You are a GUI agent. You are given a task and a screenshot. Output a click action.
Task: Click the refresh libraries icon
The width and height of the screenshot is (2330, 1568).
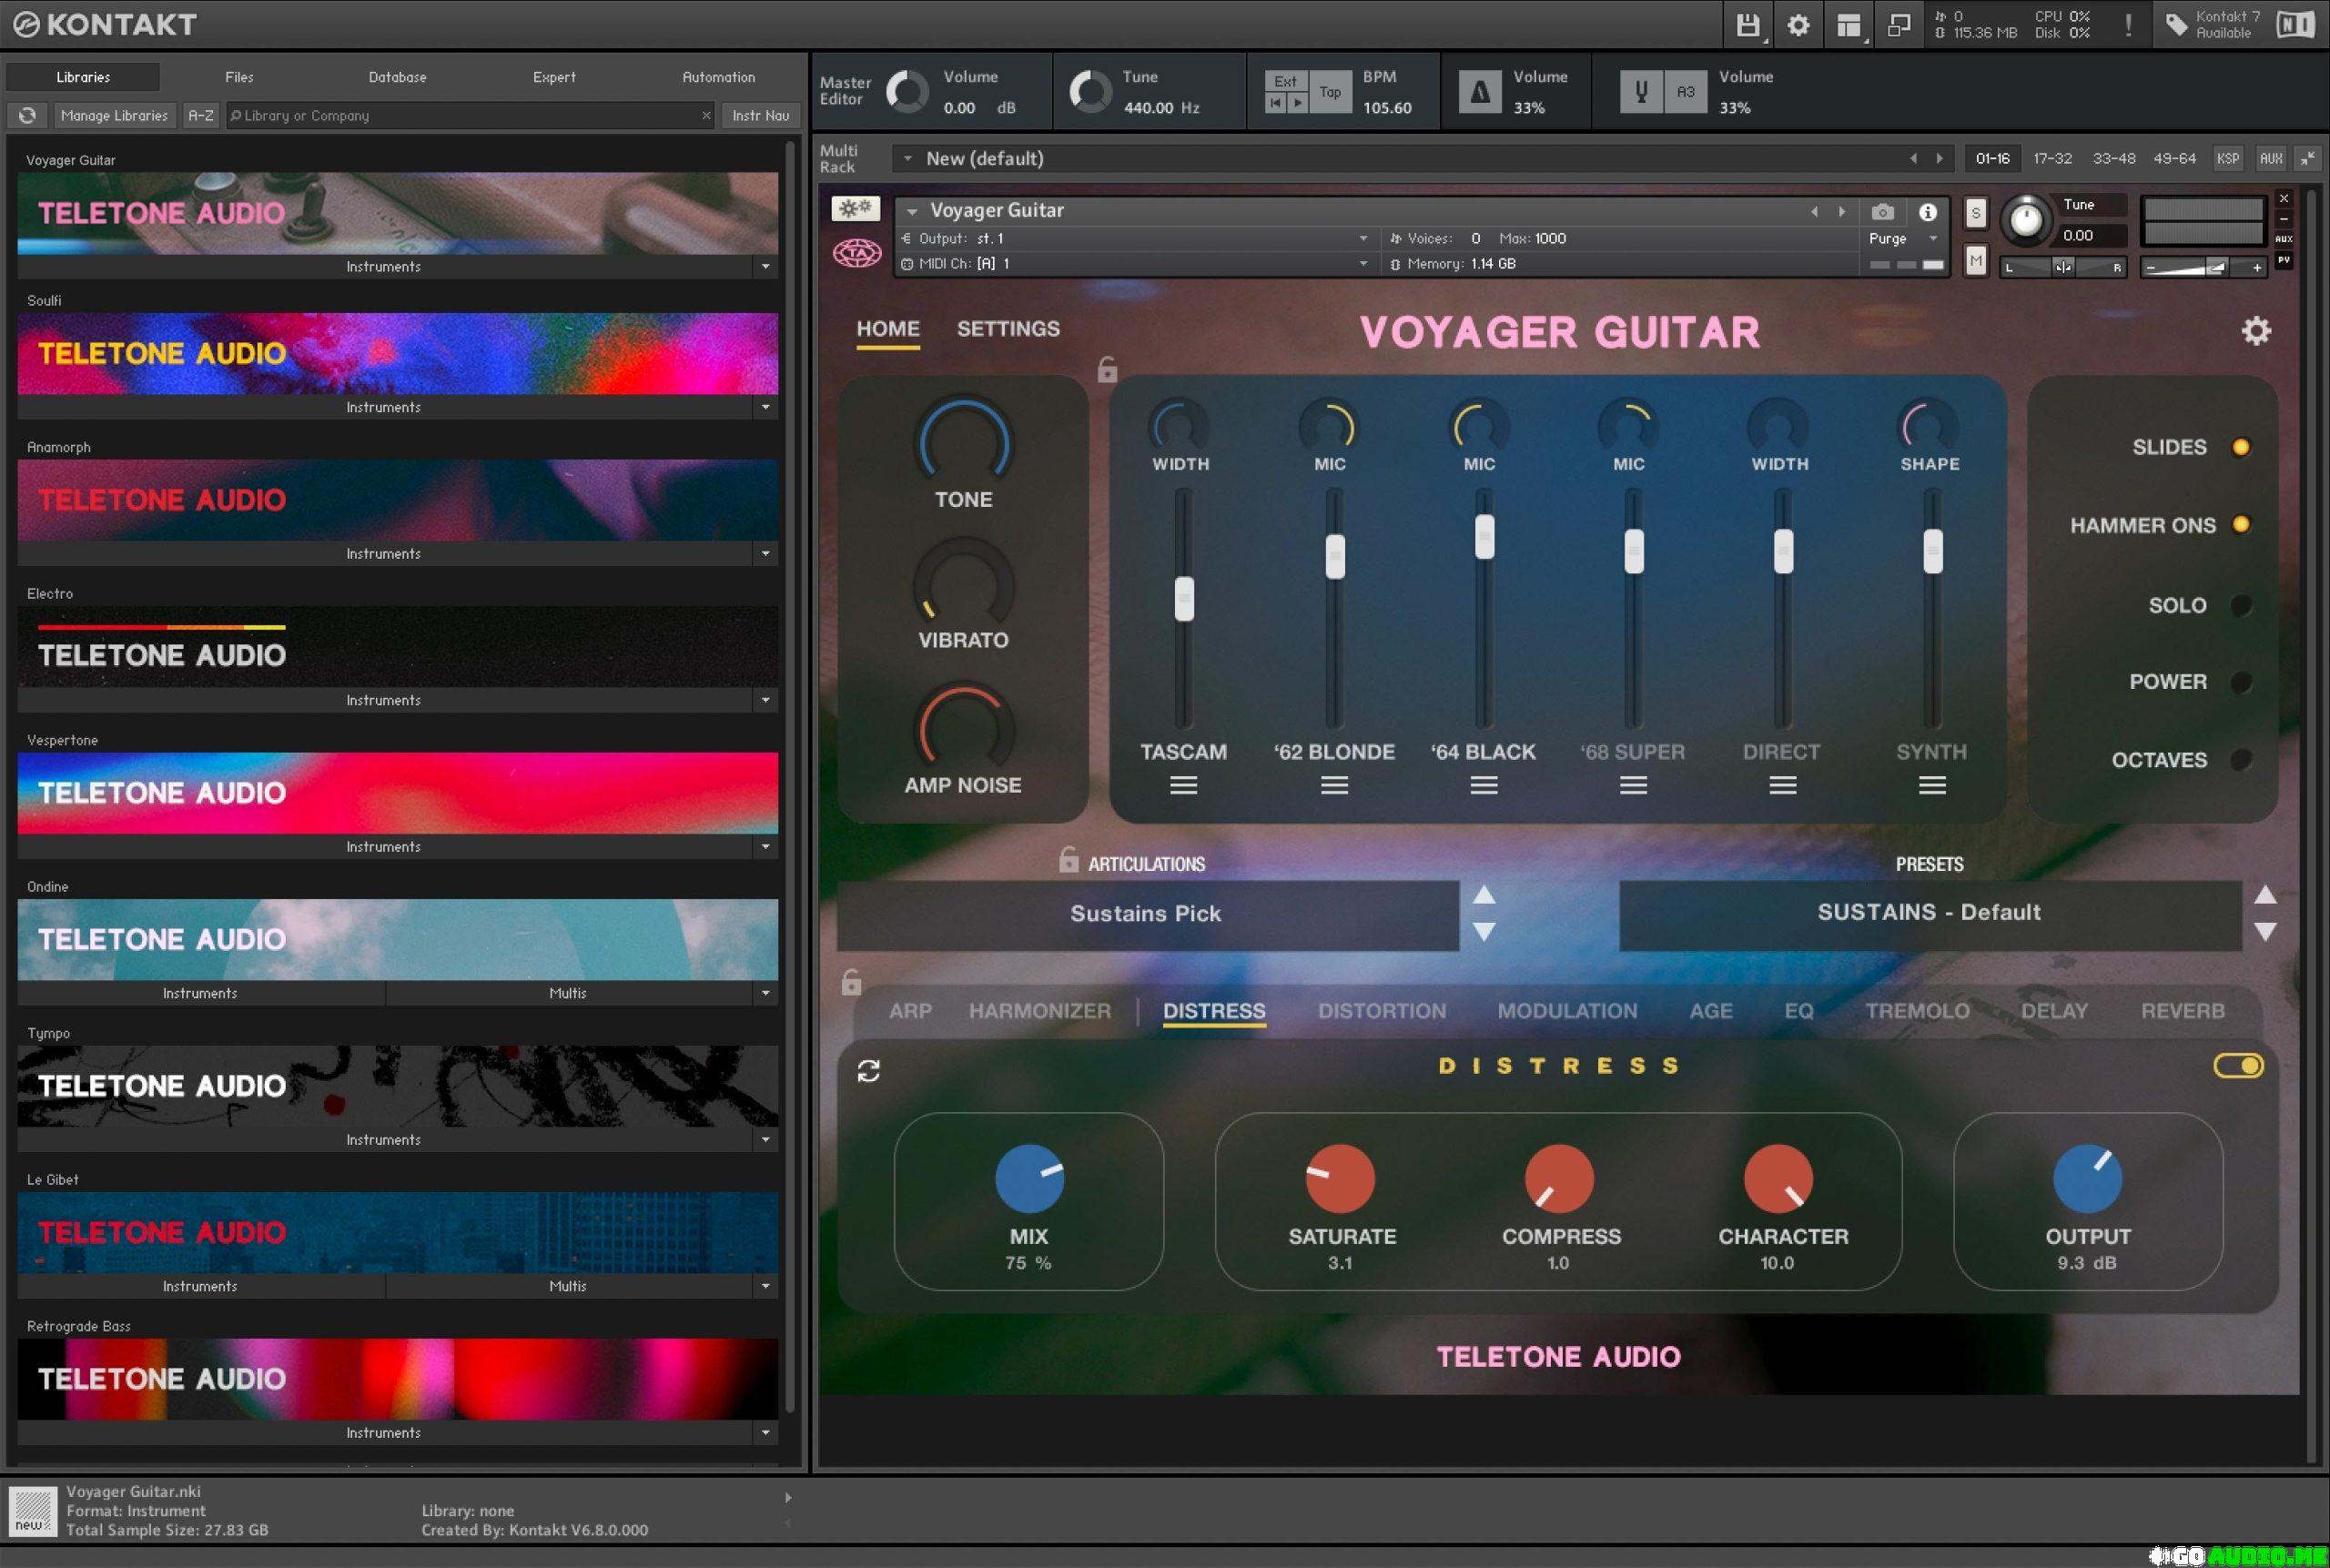[27, 116]
